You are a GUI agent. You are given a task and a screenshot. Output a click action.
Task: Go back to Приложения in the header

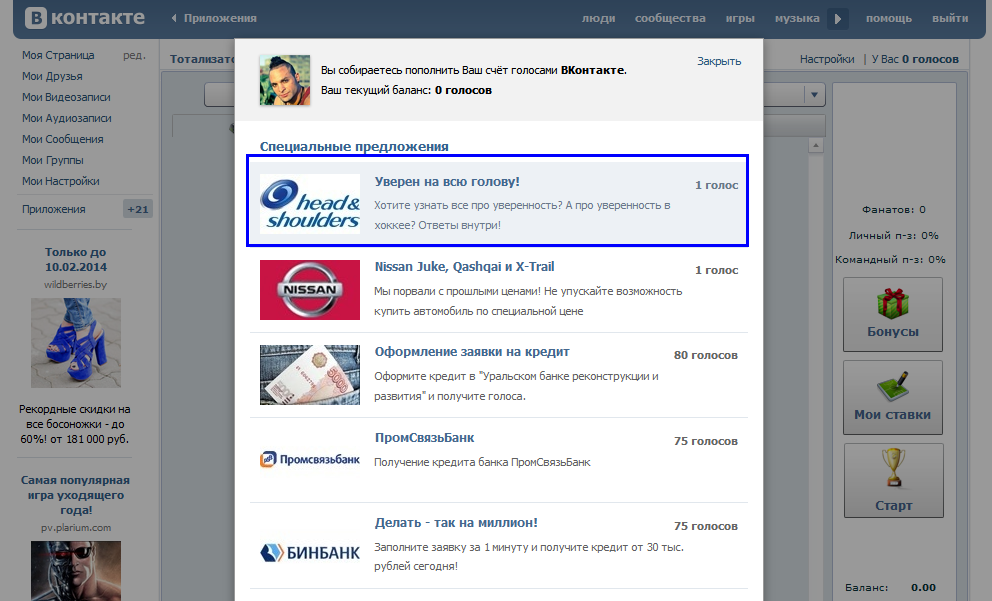point(214,18)
